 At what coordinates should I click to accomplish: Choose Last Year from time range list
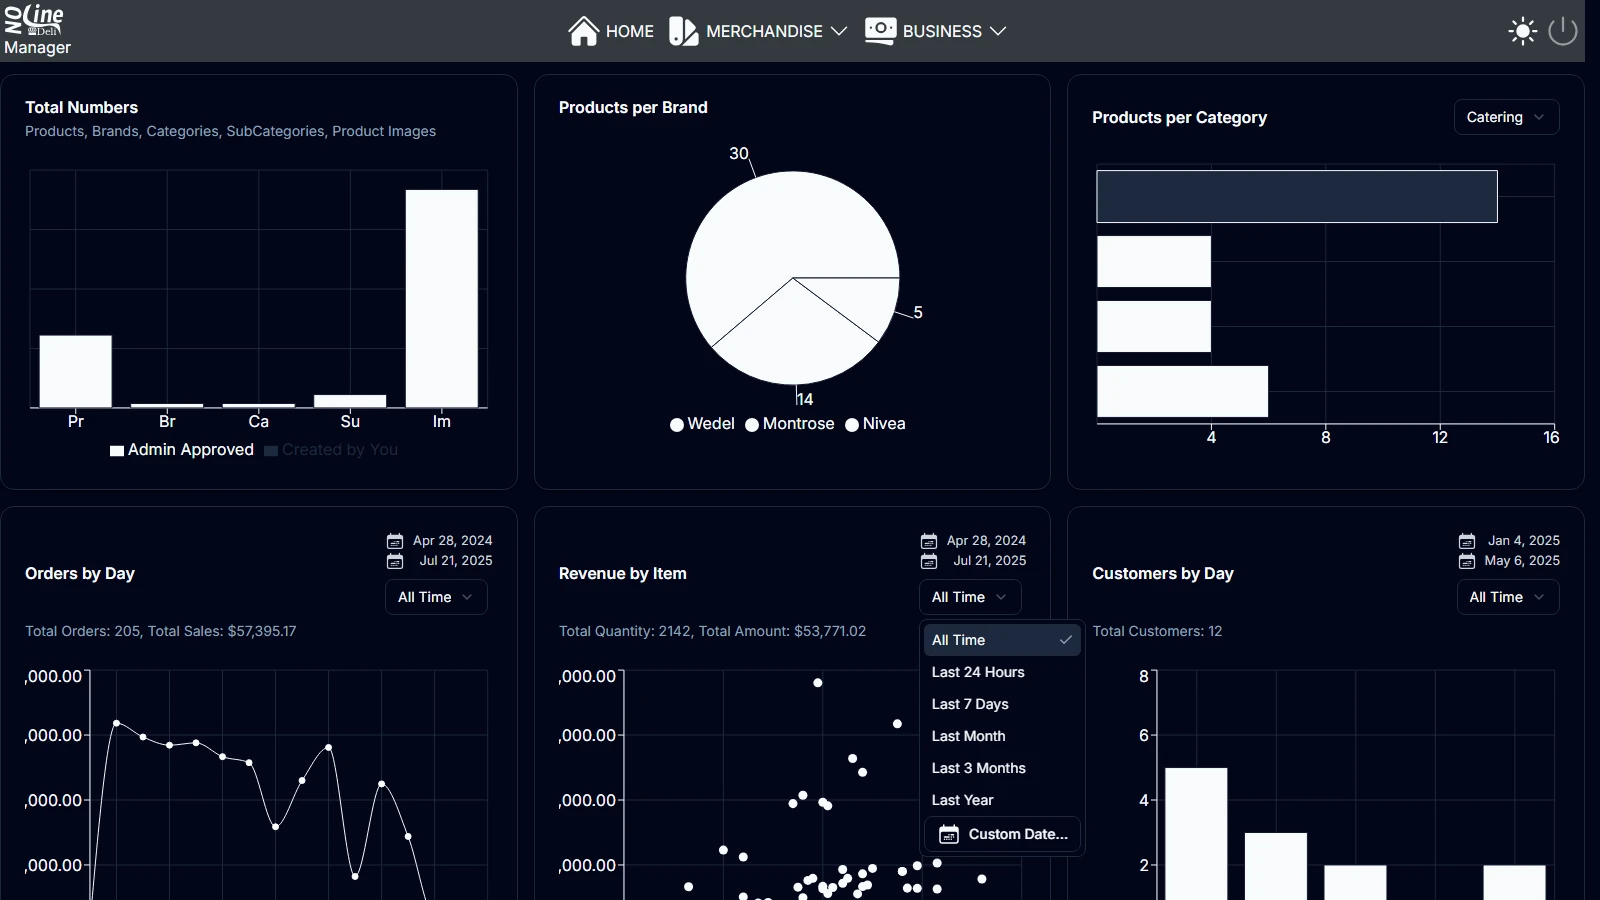coord(962,800)
